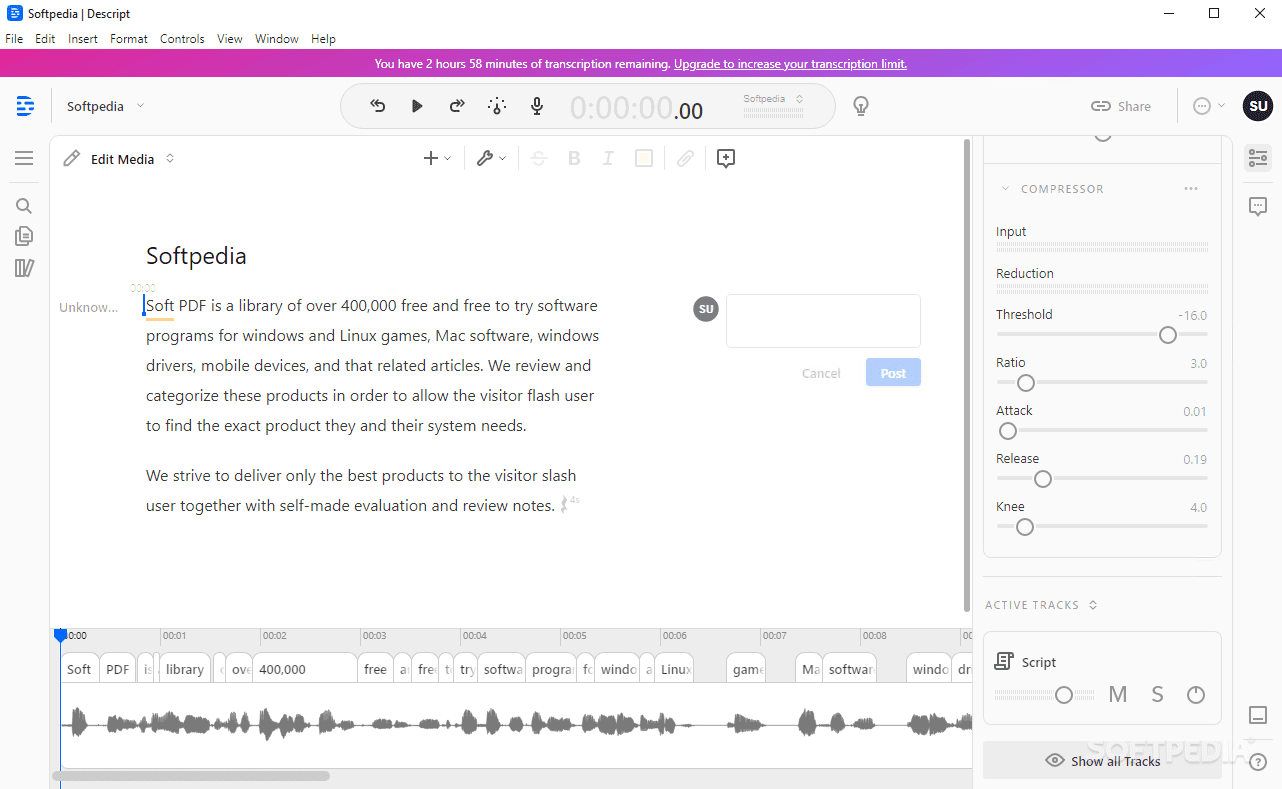1282x789 pixels.
Task: Open the Insert menu
Action: [83, 39]
